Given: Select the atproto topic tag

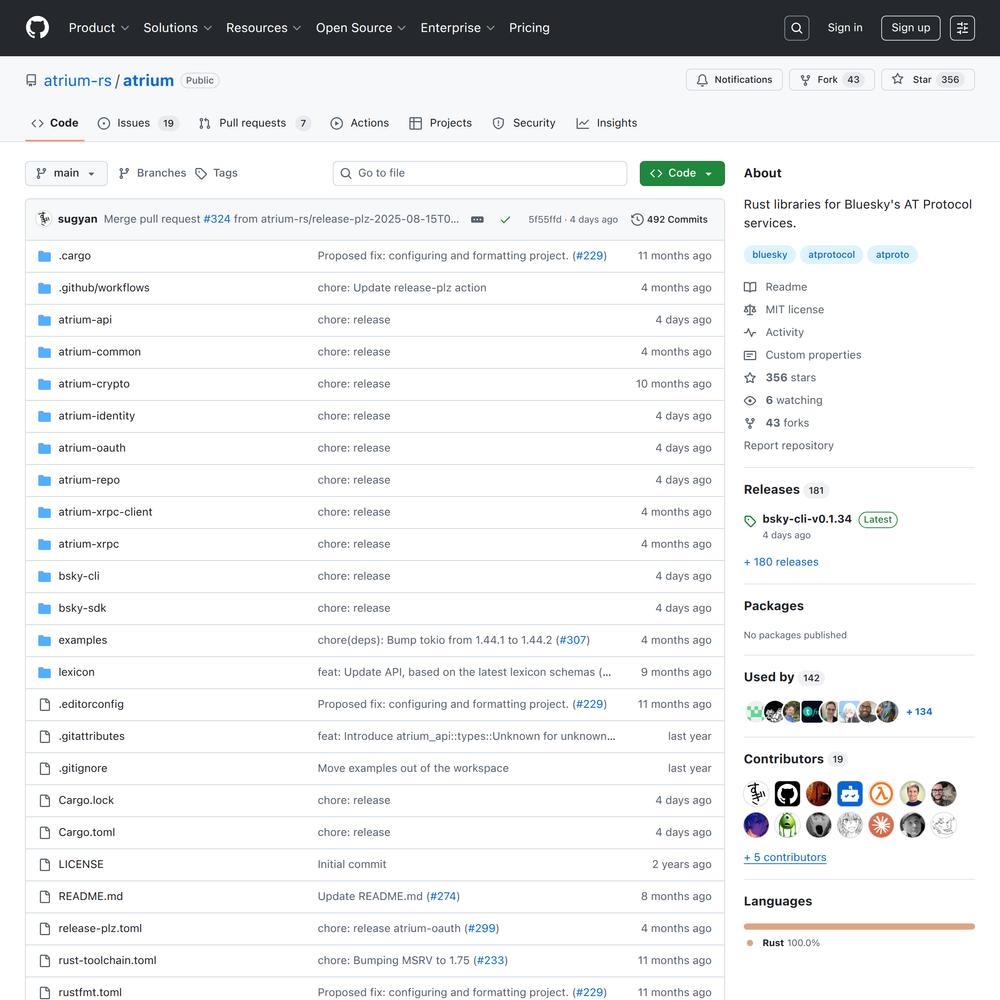Looking at the screenshot, I should click(892, 255).
